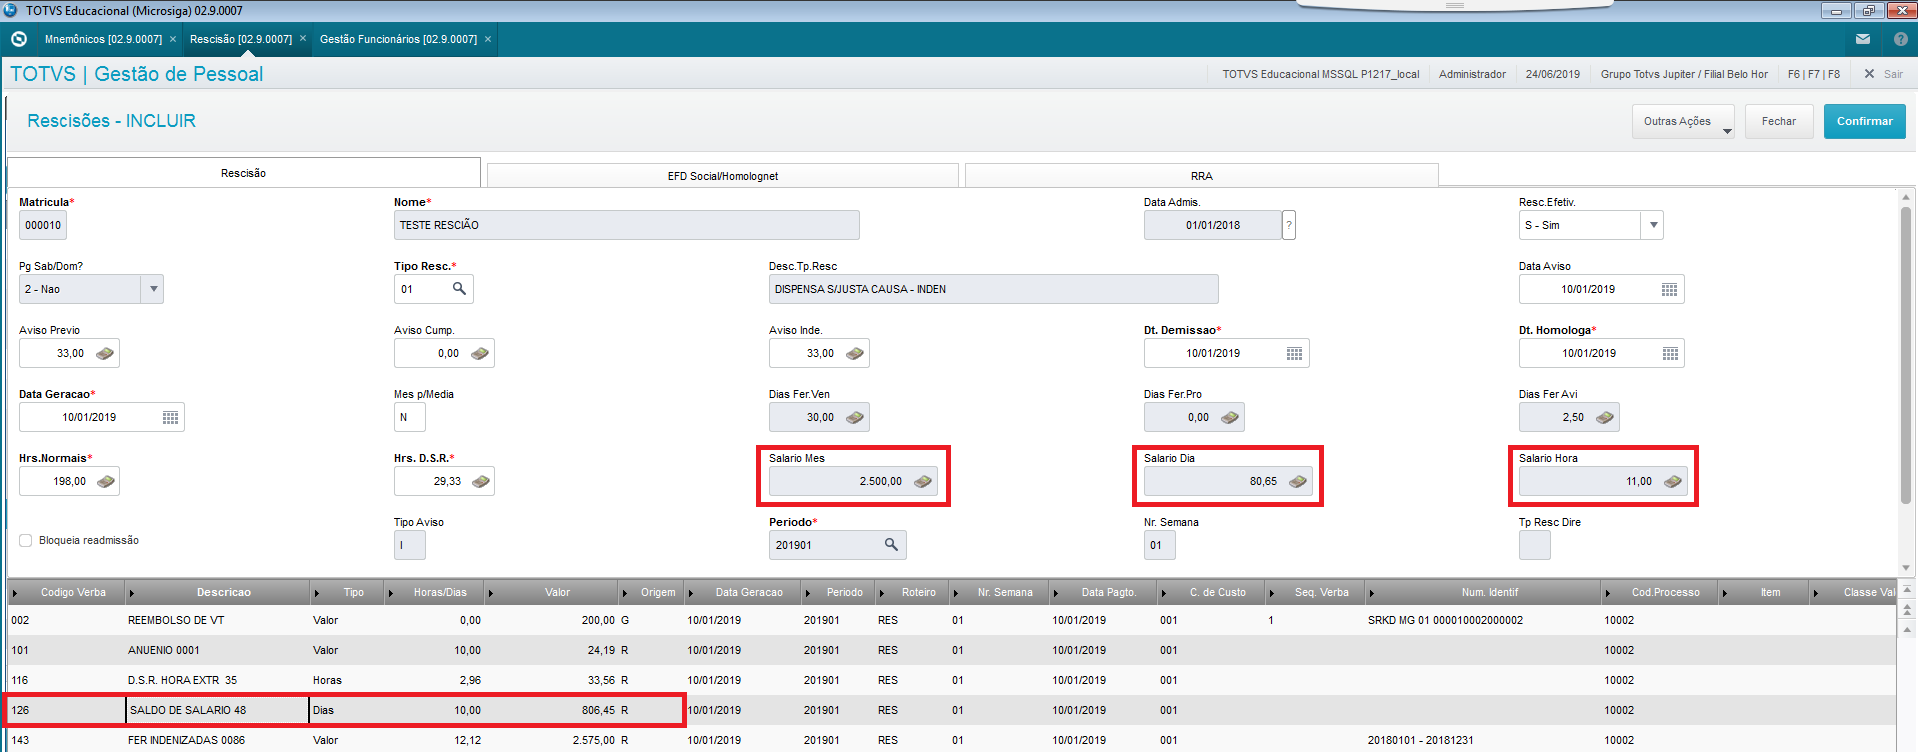Click Descricao column header arrow
Screen dimensions: 1918x752
coord(132,593)
